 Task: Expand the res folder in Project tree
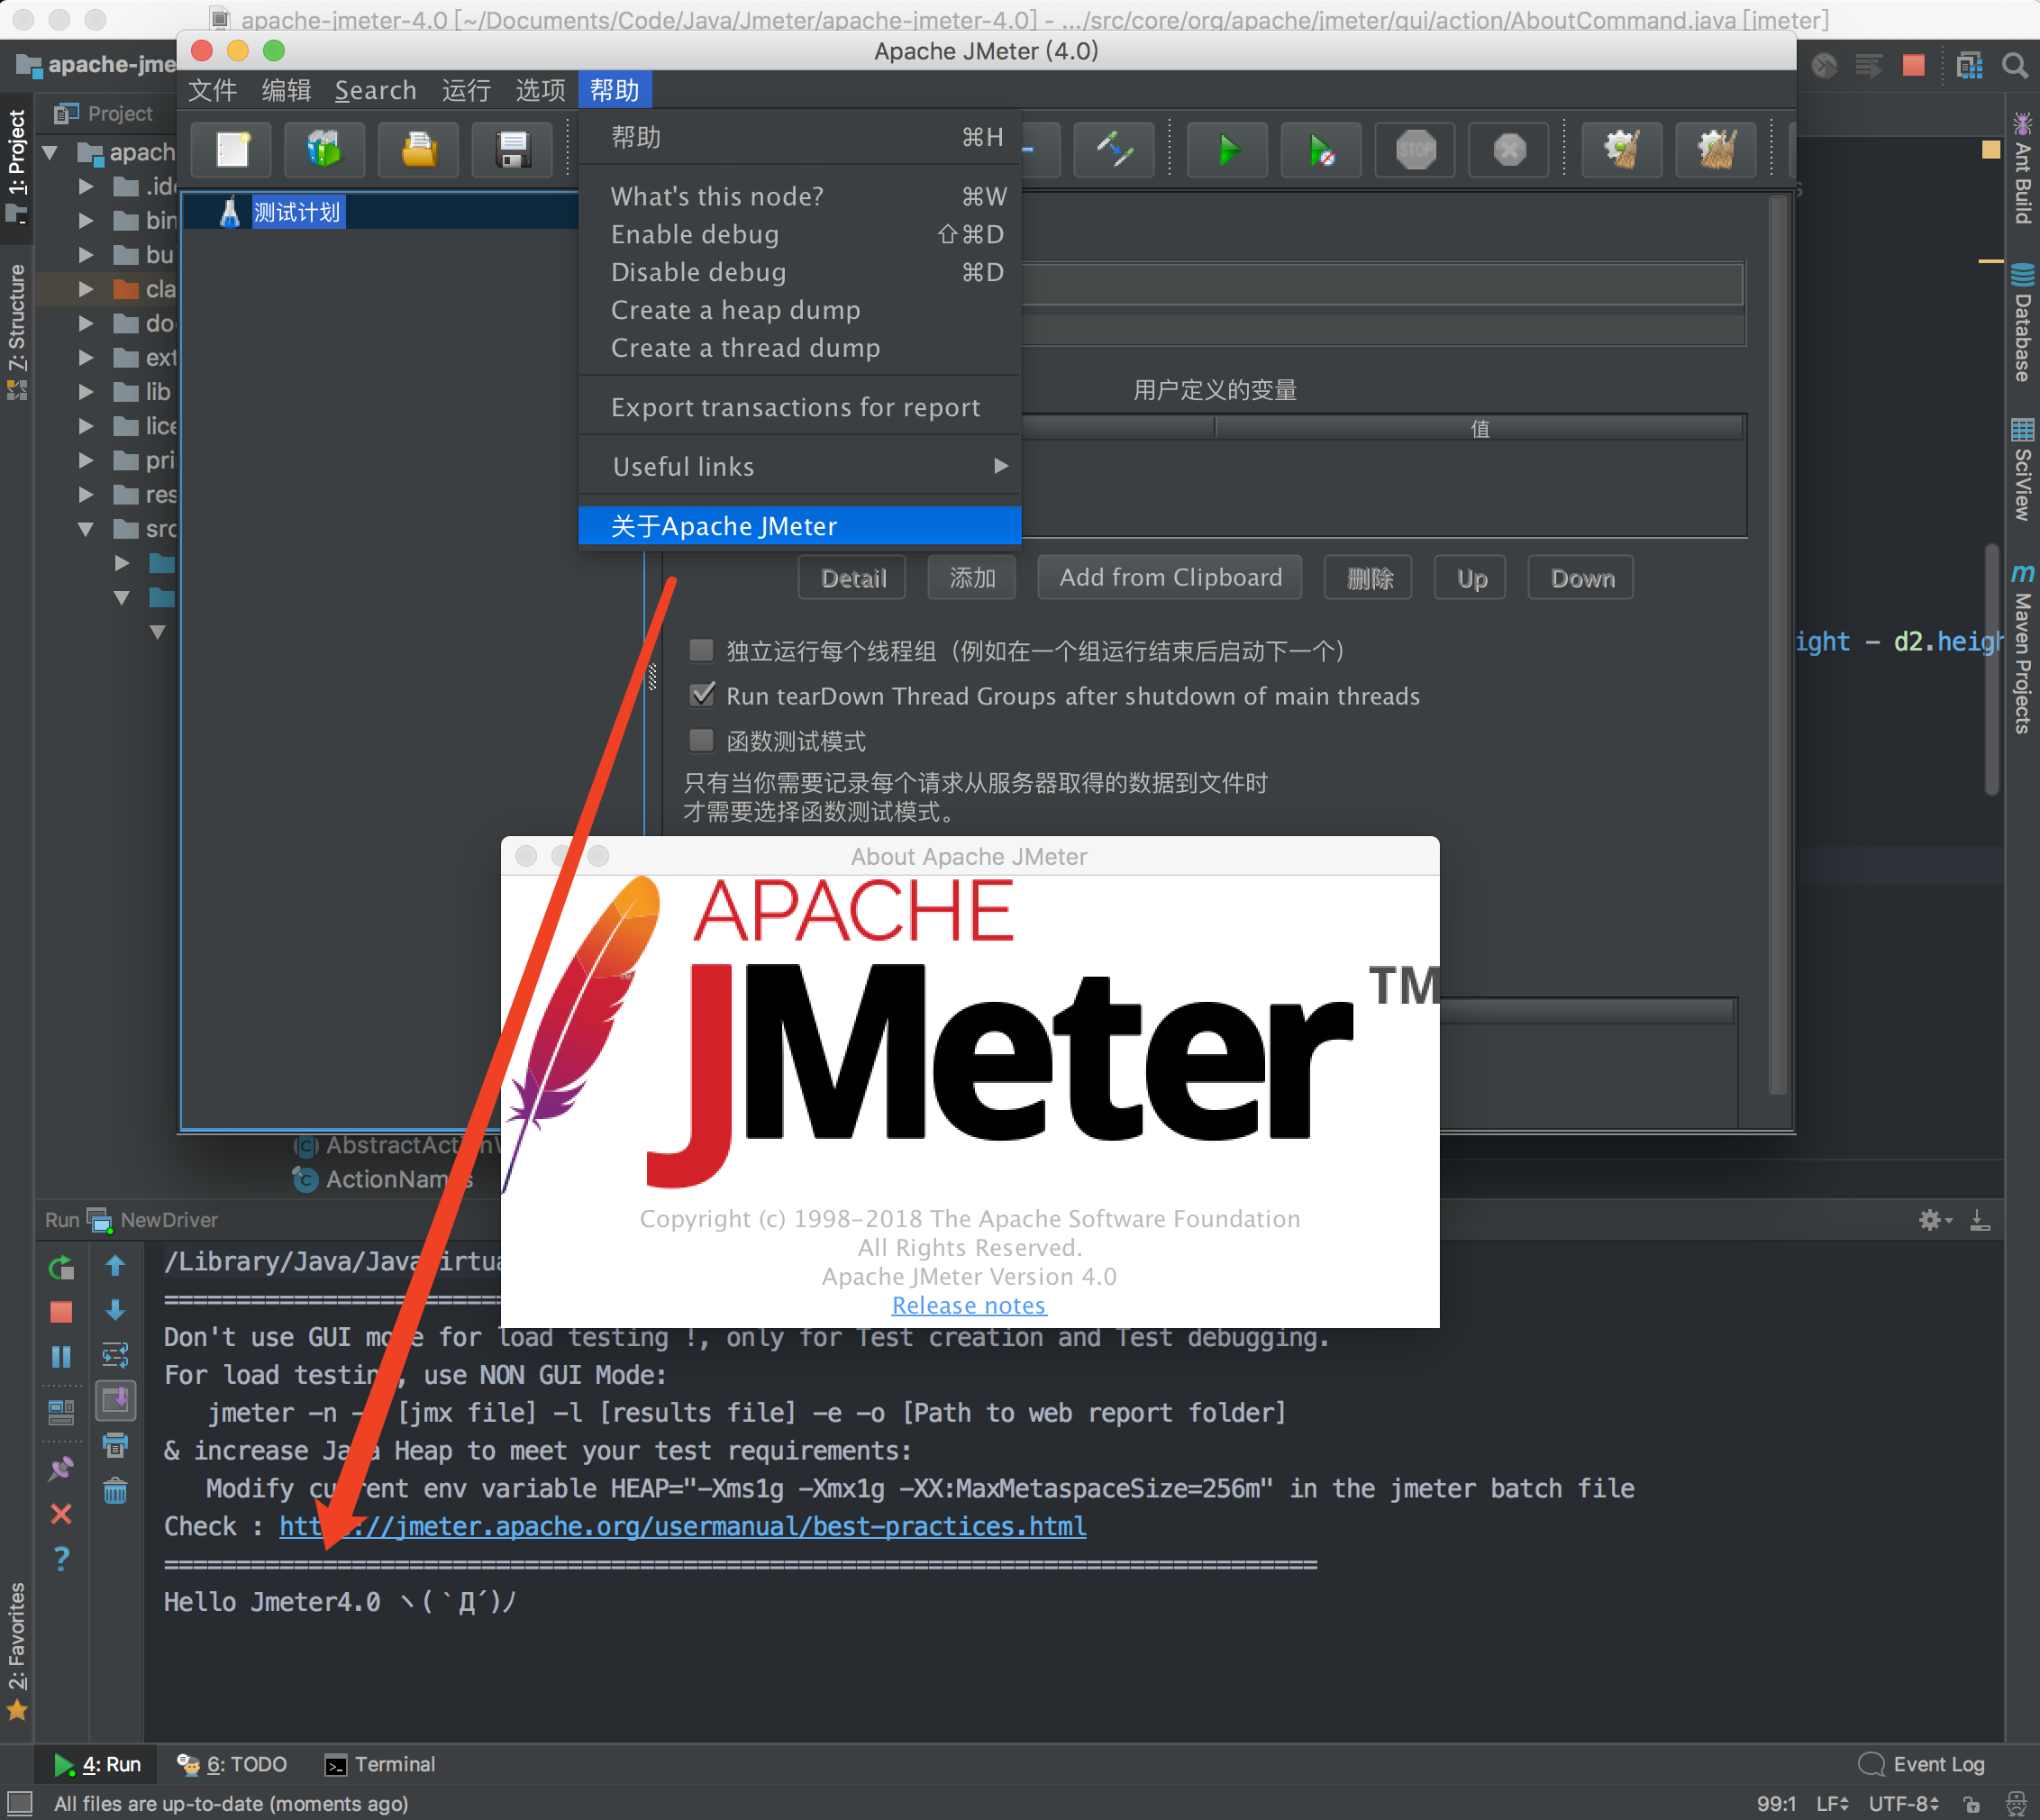pyautogui.click(x=86, y=494)
